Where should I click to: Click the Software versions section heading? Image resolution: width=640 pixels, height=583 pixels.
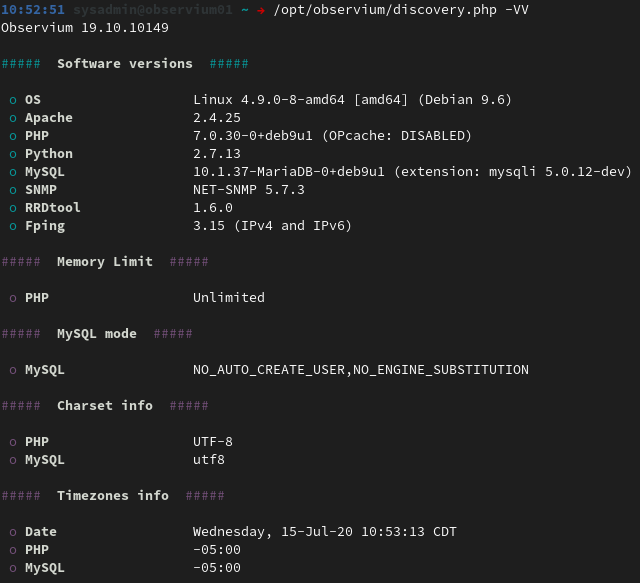(124, 64)
